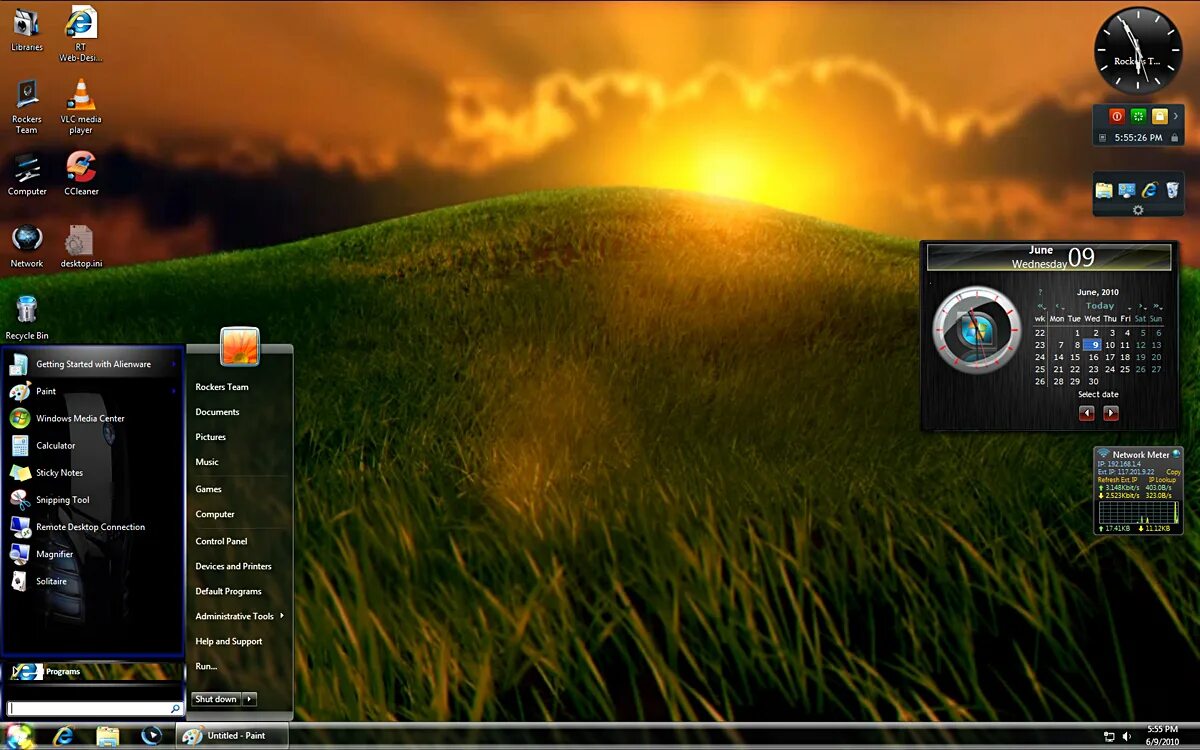Open Rockers Team user folder link
The height and width of the screenshot is (750, 1200).
222,387
